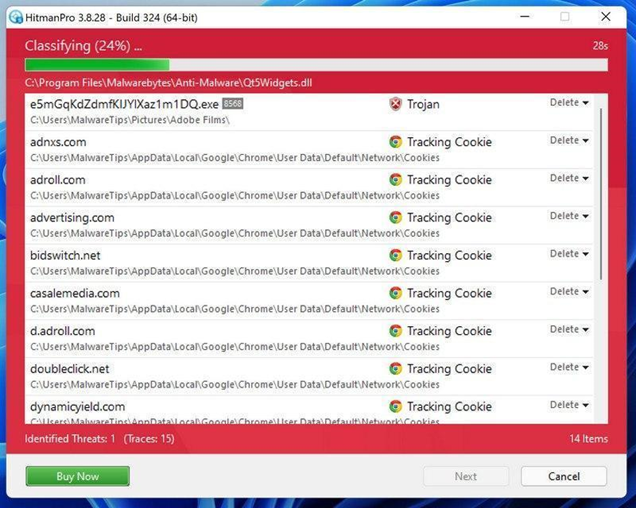Cancel the scan with Cancel button
The height and width of the screenshot is (508, 636).
(564, 476)
